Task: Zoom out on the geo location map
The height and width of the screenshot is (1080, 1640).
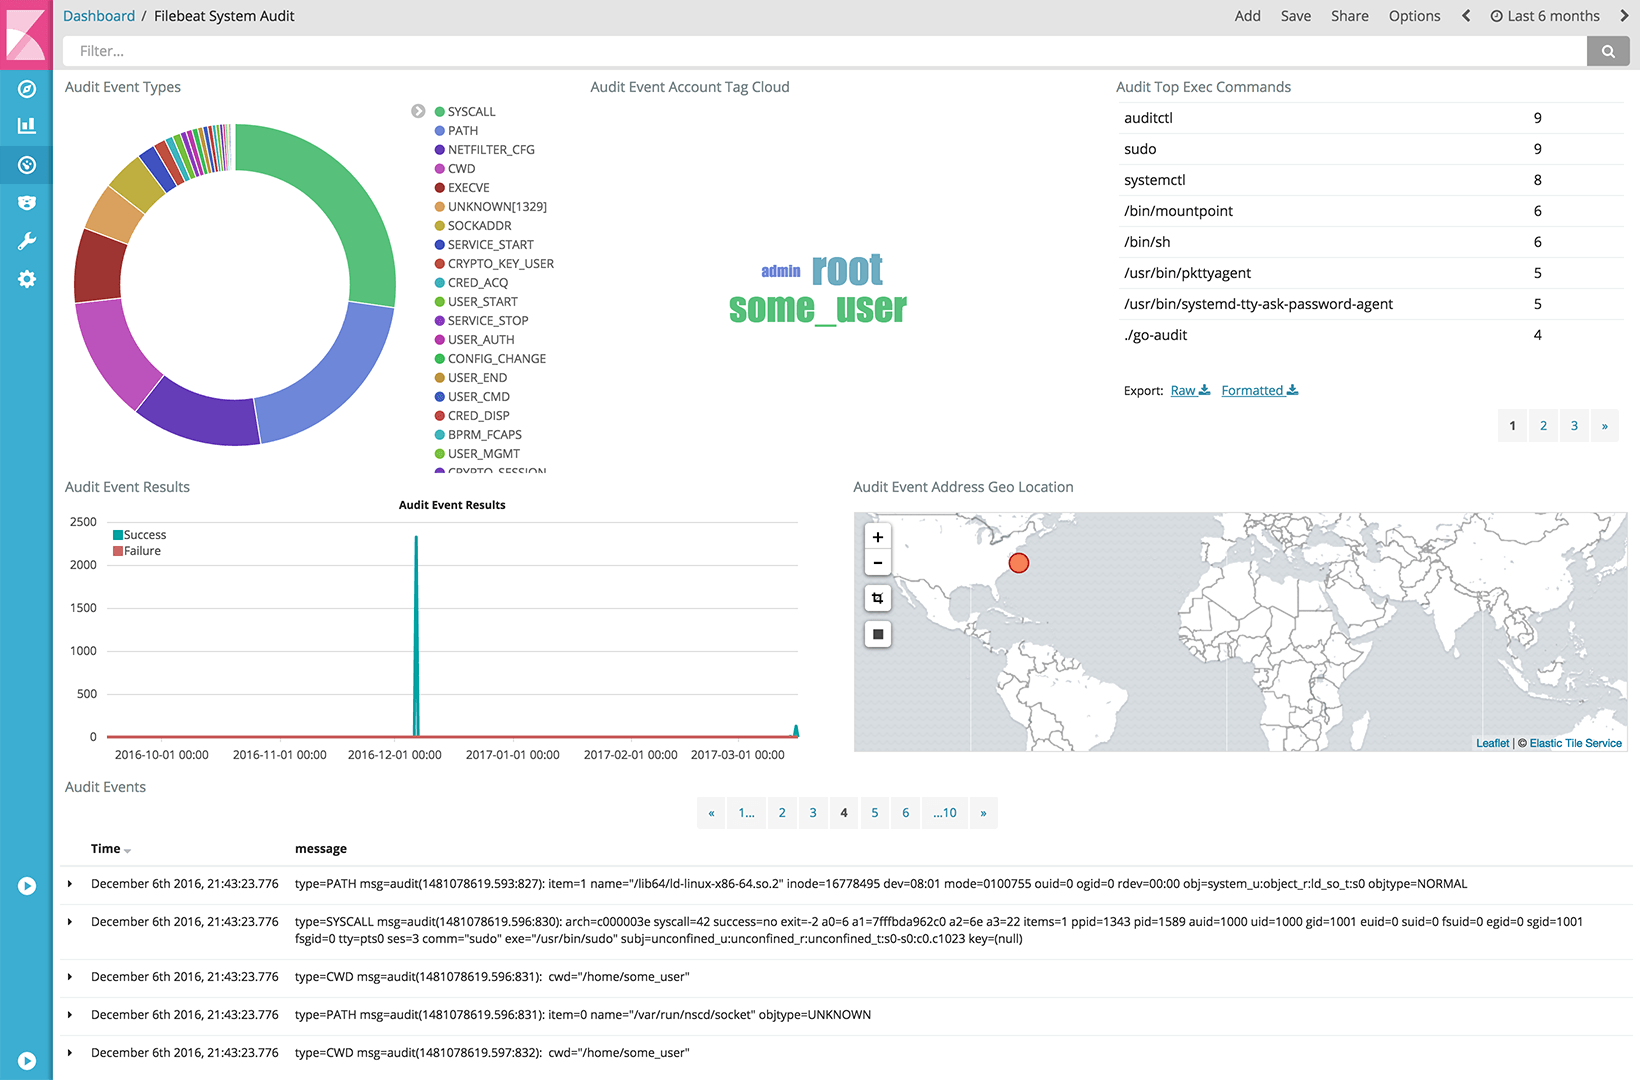Action: (877, 562)
